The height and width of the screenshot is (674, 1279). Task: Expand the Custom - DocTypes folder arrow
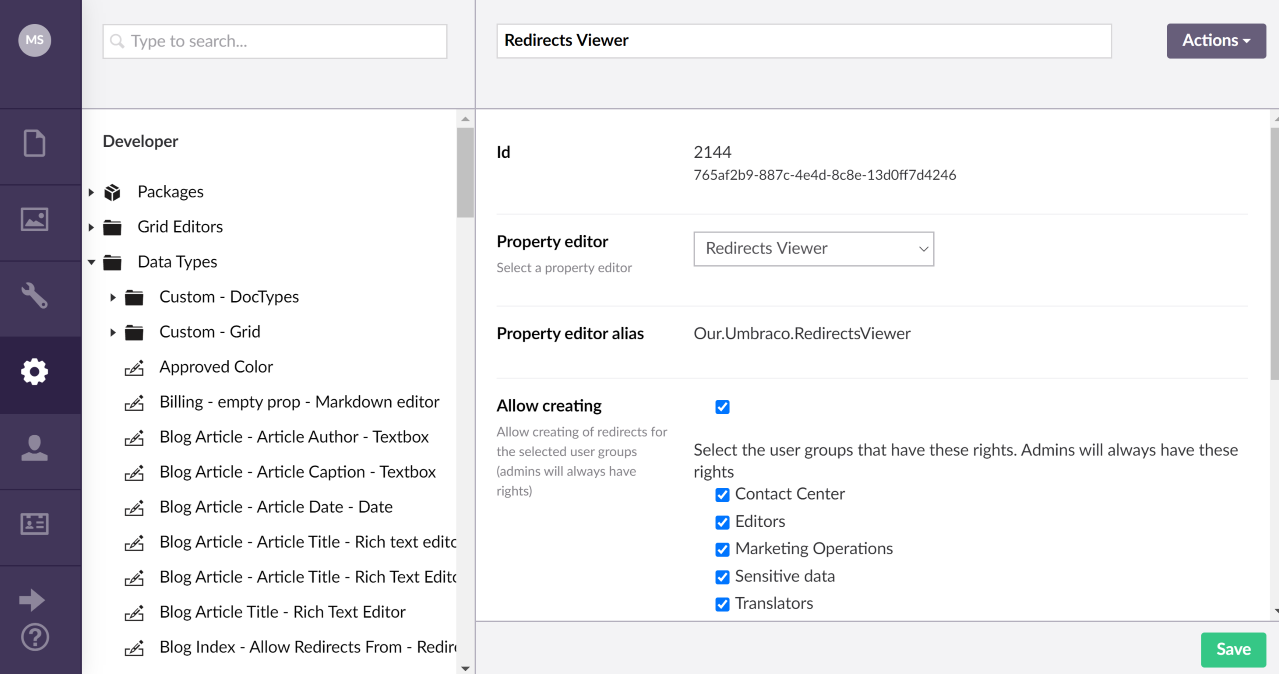(113, 297)
